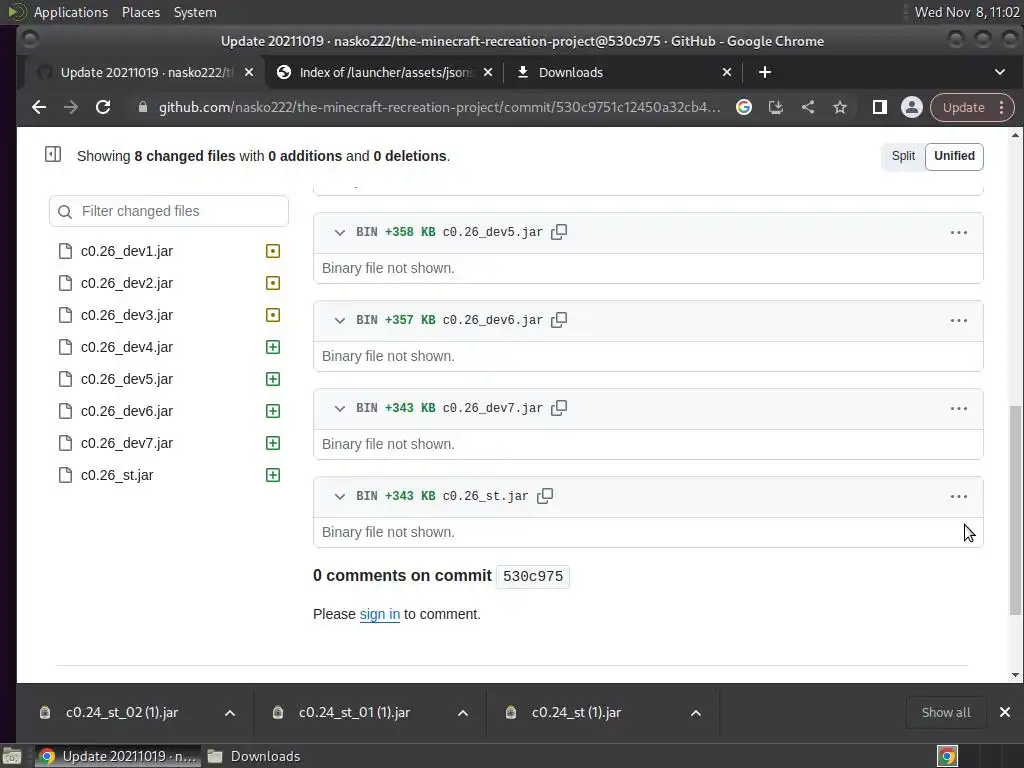Collapse the c0.26_st.jar diff

click(x=340, y=497)
